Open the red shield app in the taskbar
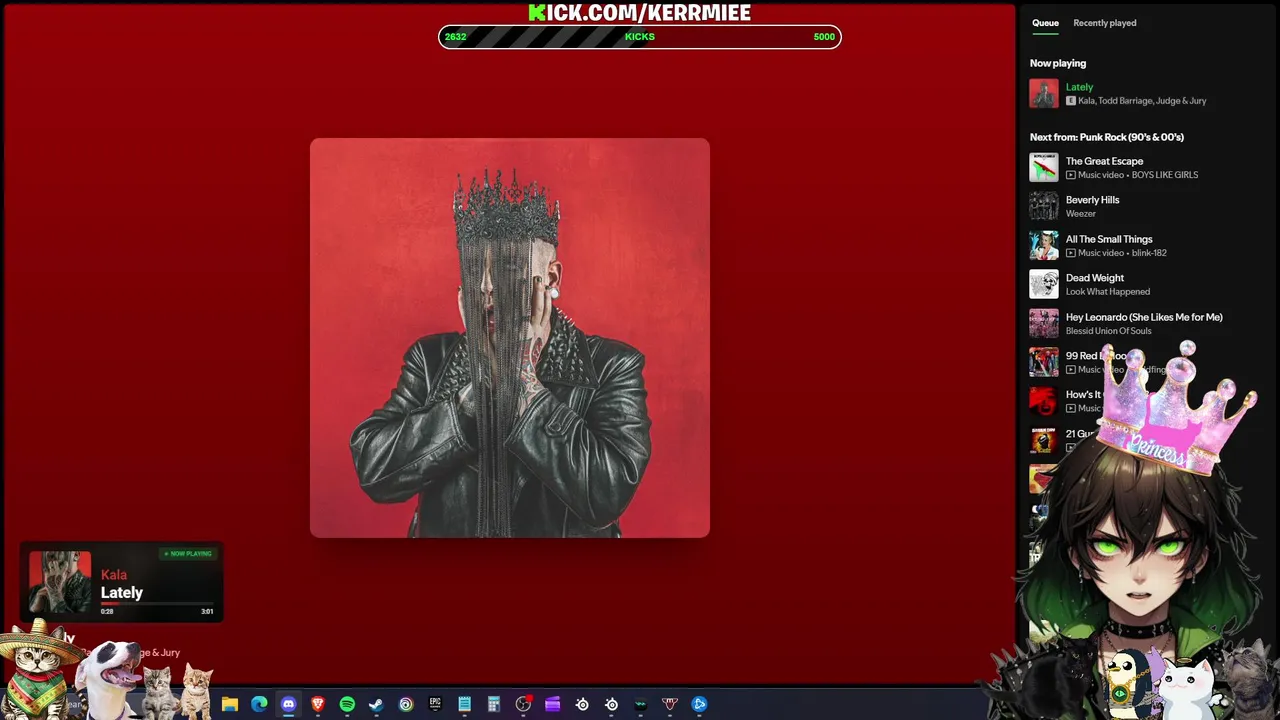Image resolution: width=1280 pixels, height=720 pixels. click(670, 704)
